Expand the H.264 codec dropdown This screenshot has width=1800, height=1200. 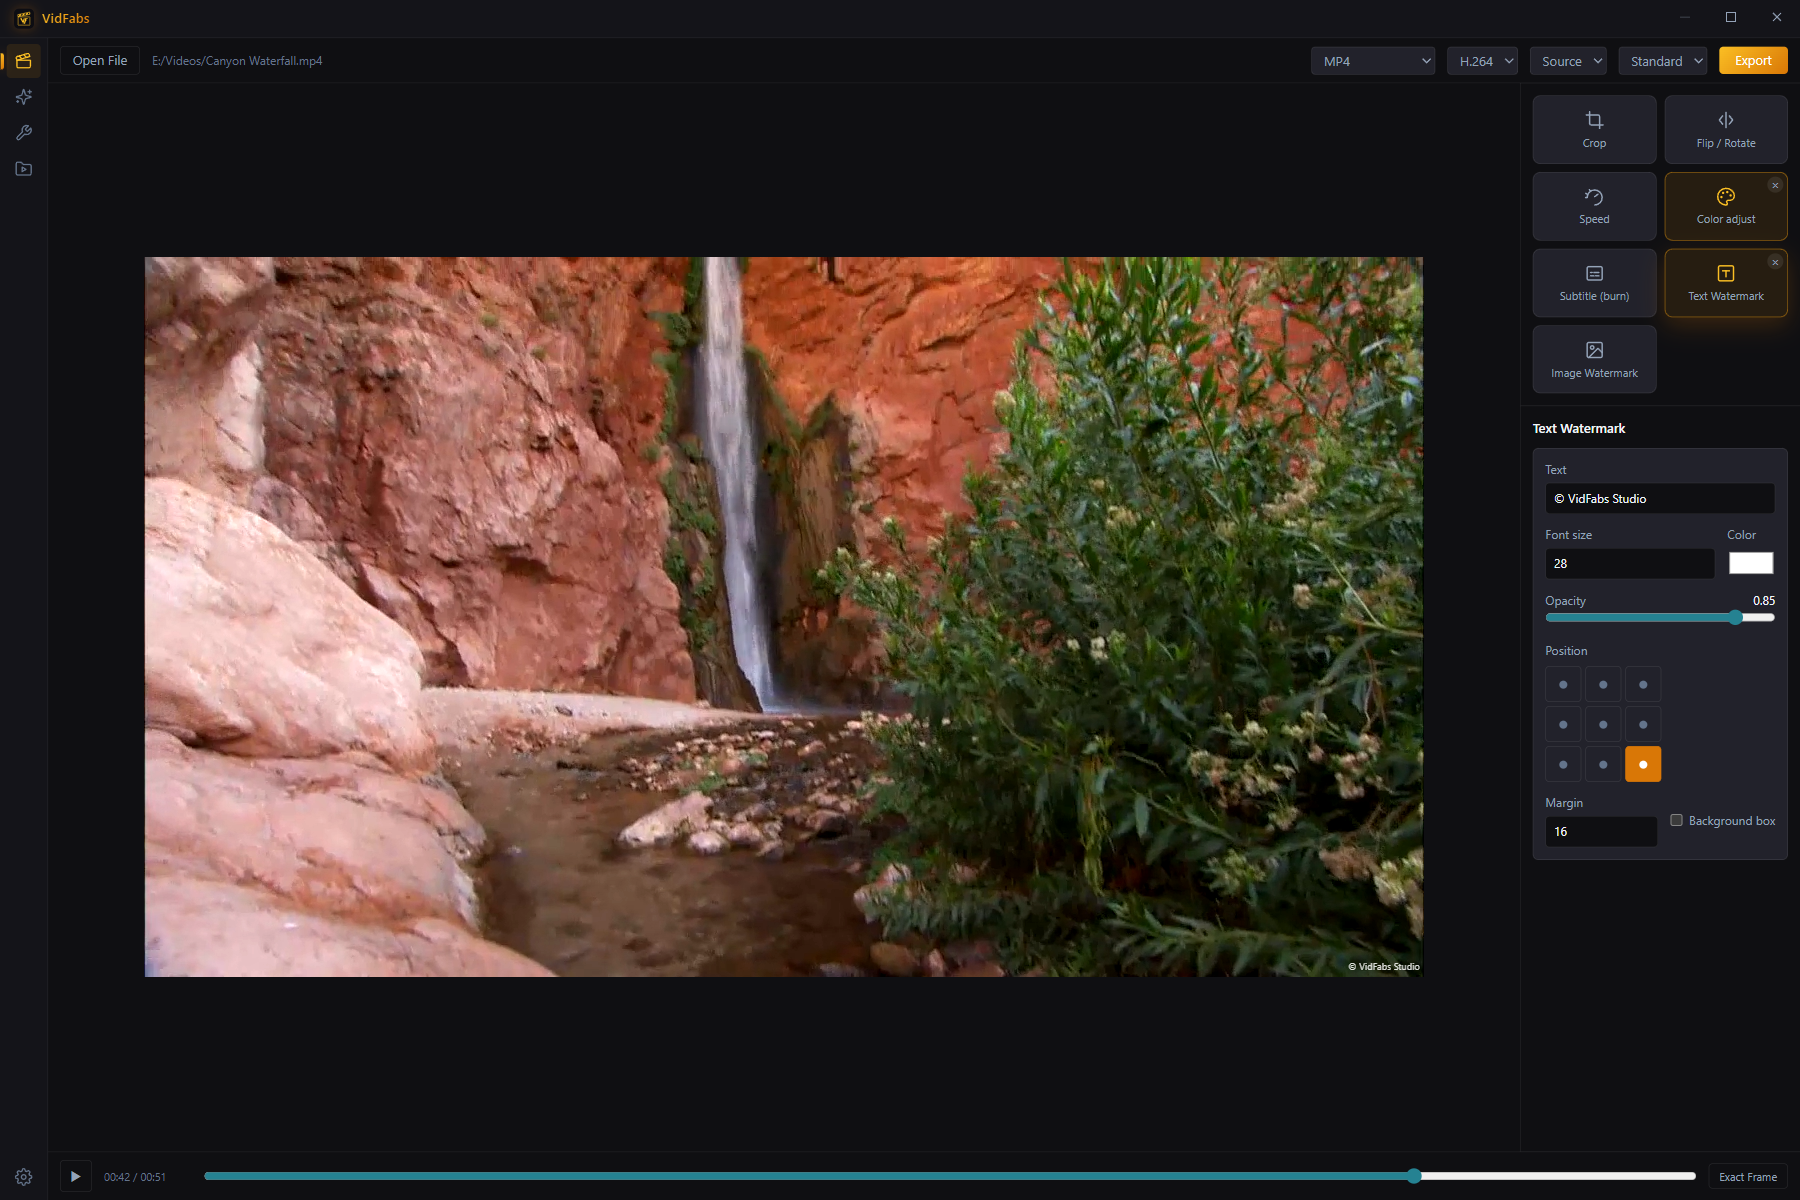click(x=1482, y=61)
